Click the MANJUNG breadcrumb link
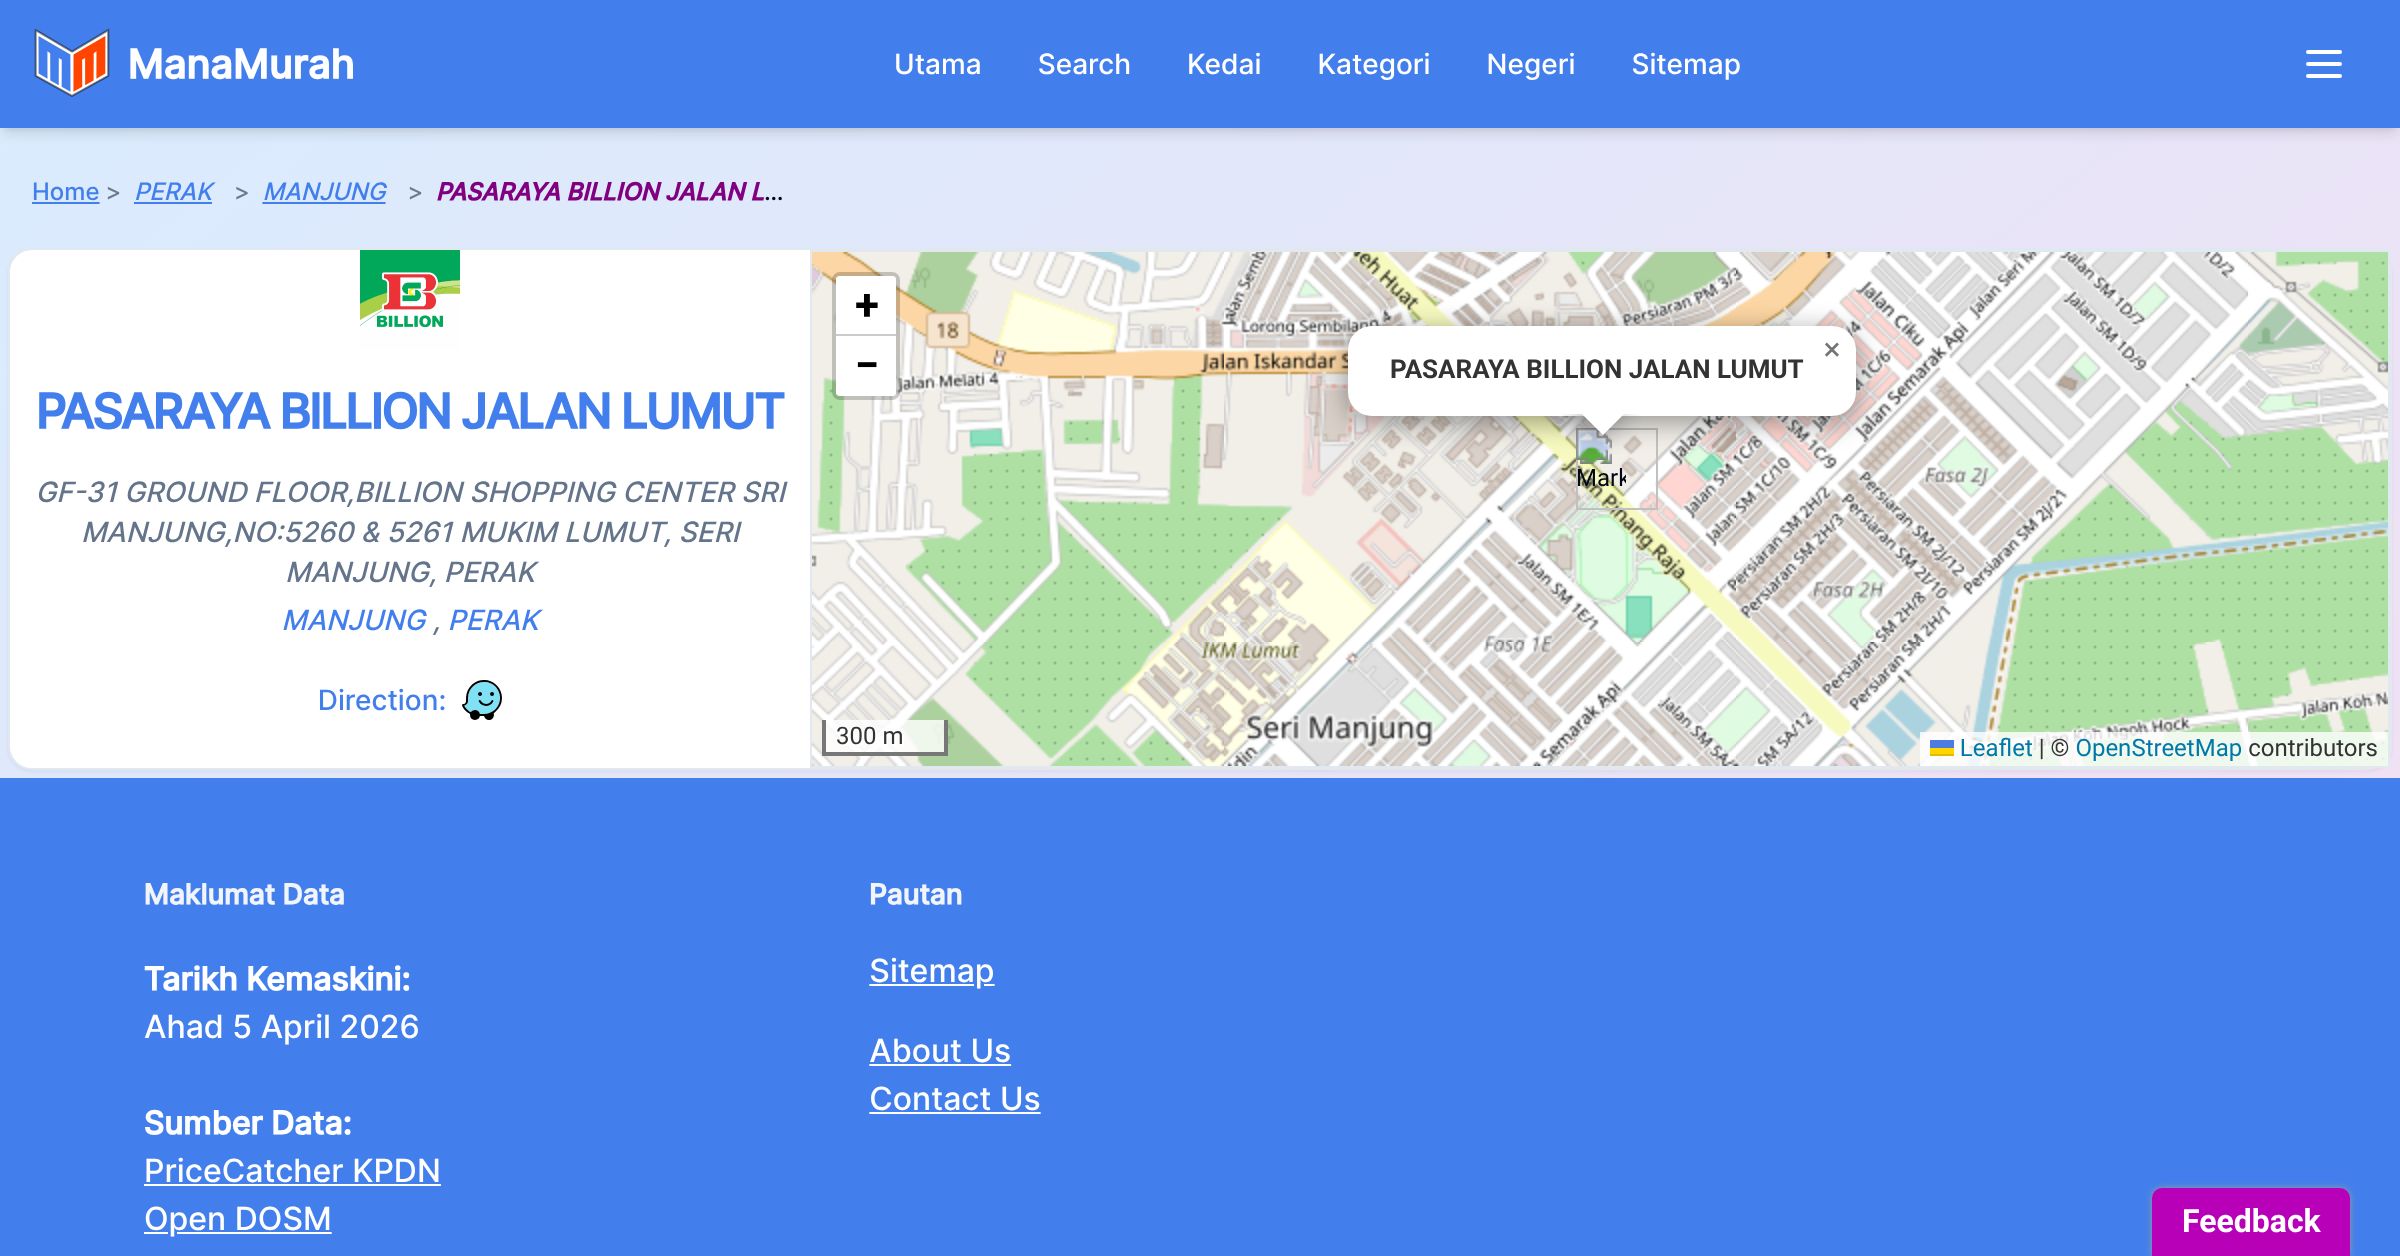The height and width of the screenshot is (1256, 2400). tap(325, 191)
